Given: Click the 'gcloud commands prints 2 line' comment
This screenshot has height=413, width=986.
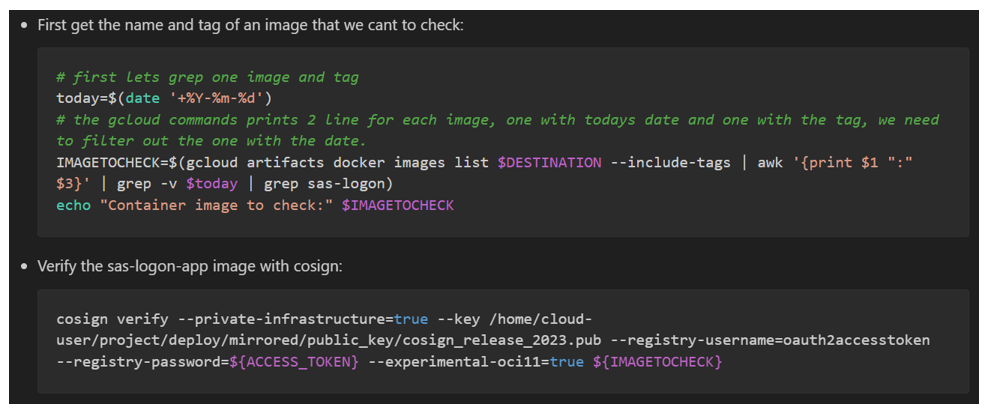Looking at the screenshot, I should (300, 120).
